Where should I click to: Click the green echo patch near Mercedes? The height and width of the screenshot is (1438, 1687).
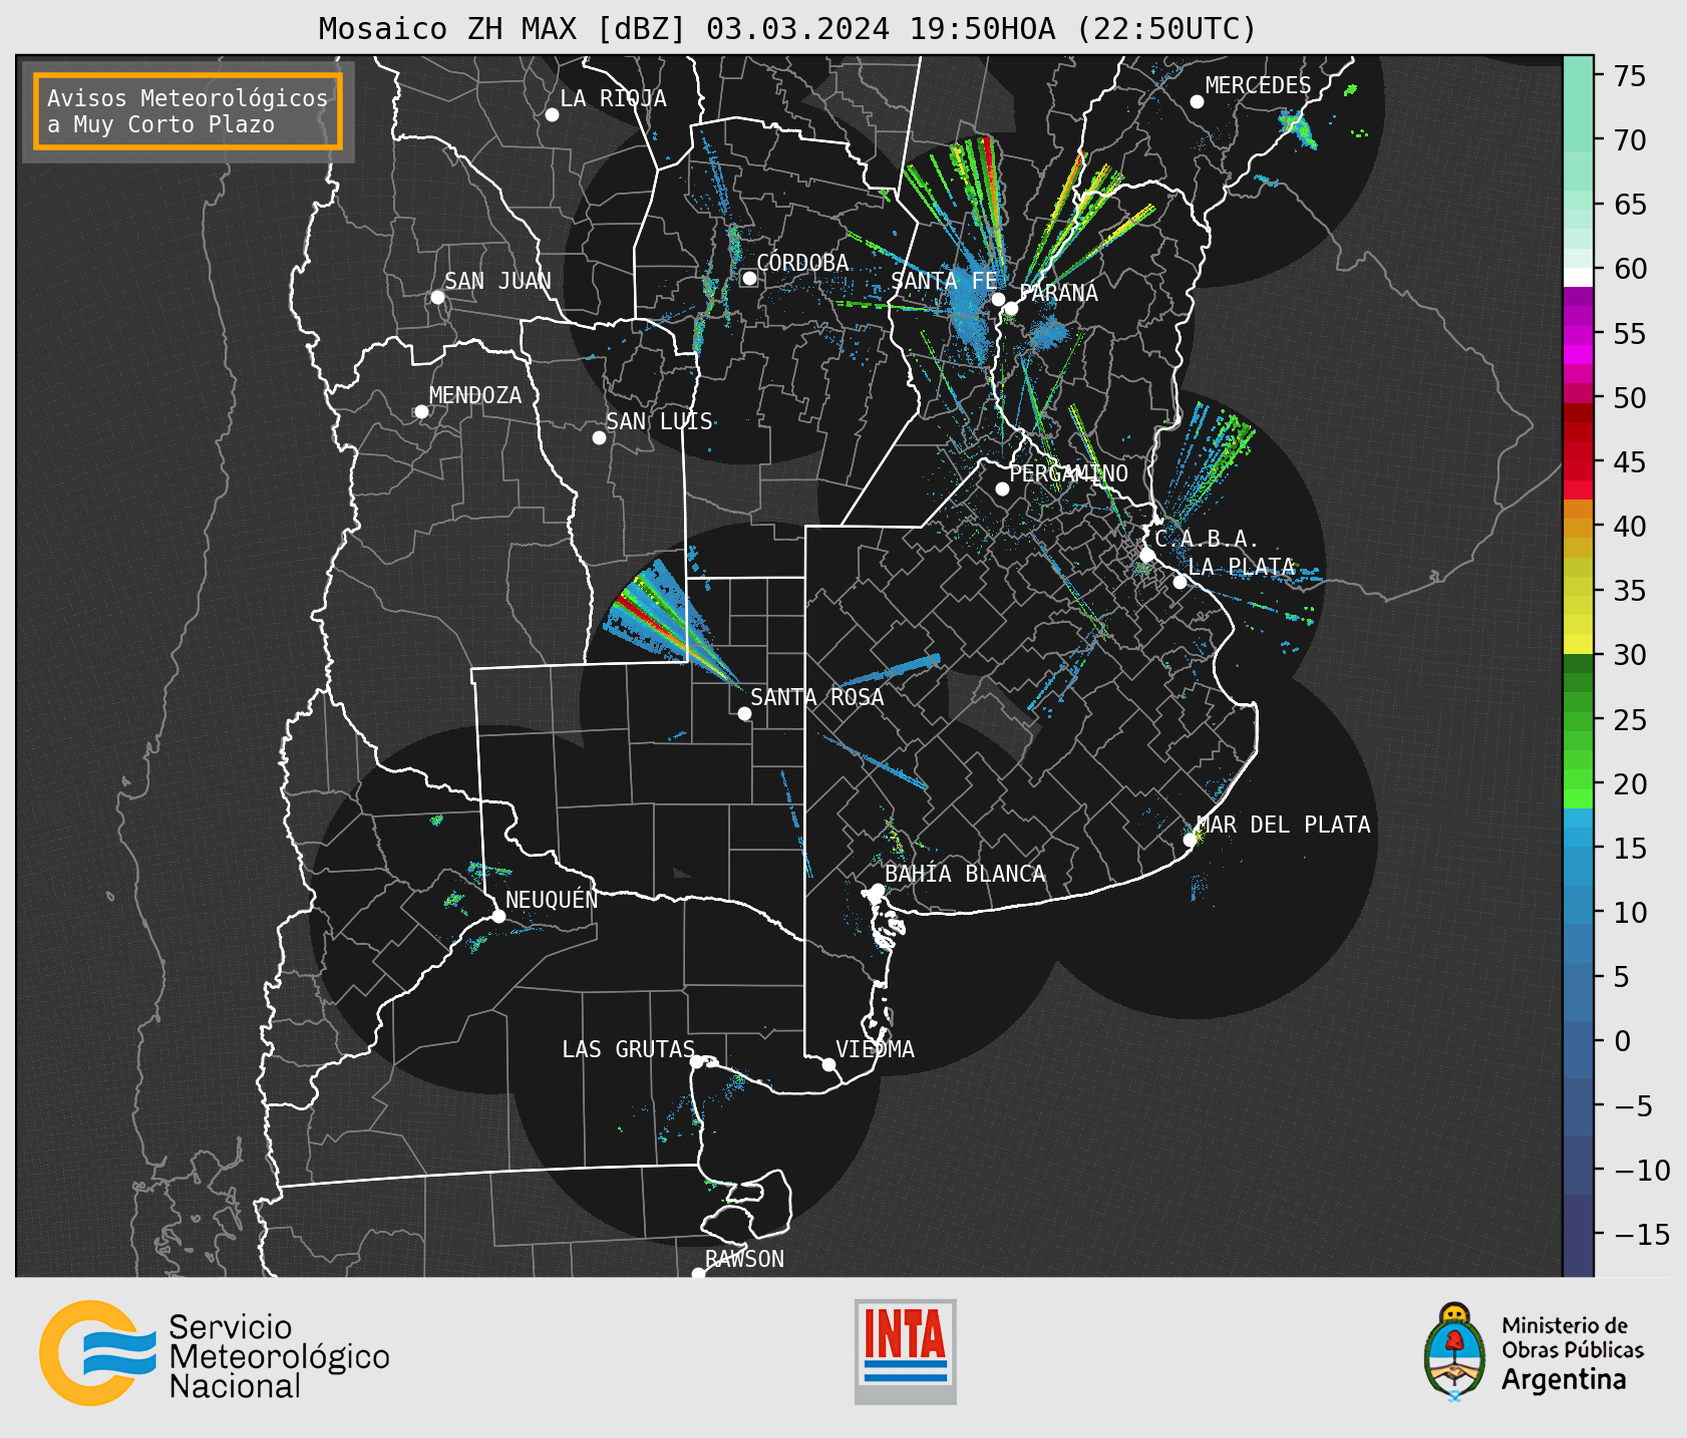(1299, 130)
